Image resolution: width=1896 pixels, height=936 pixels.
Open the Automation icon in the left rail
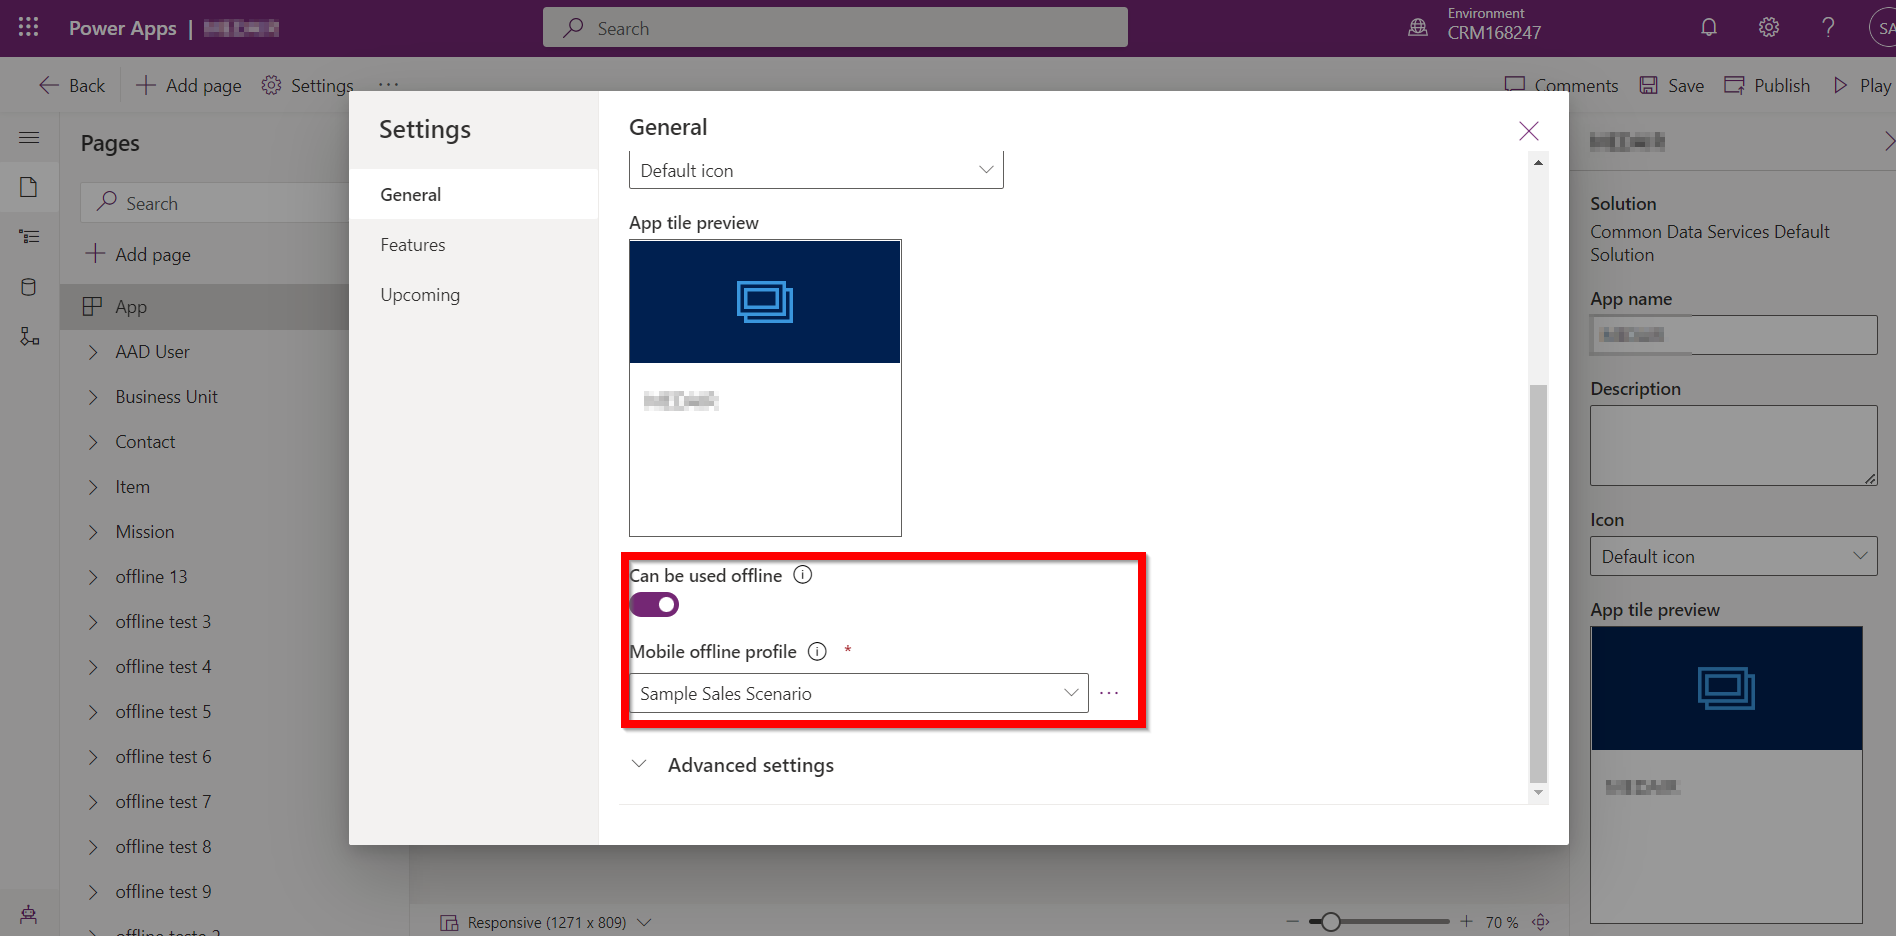(x=29, y=337)
